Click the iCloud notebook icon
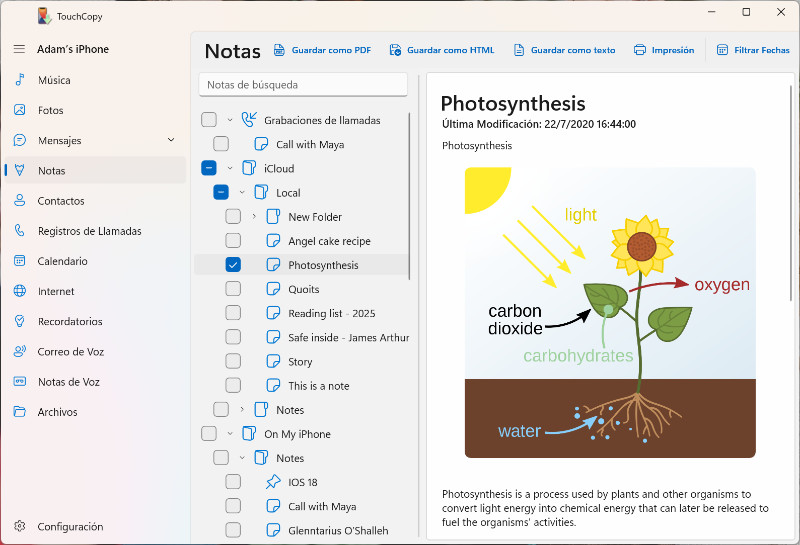800x545 pixels. pos(249,168)
